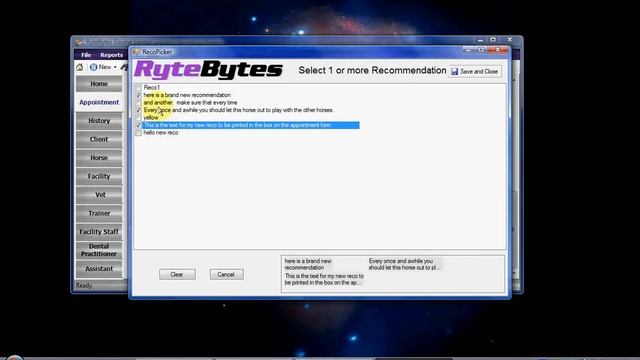Select 'hello new reco' list row text
This screenshot has width=640, height=360.
click(x=161, y=133)
